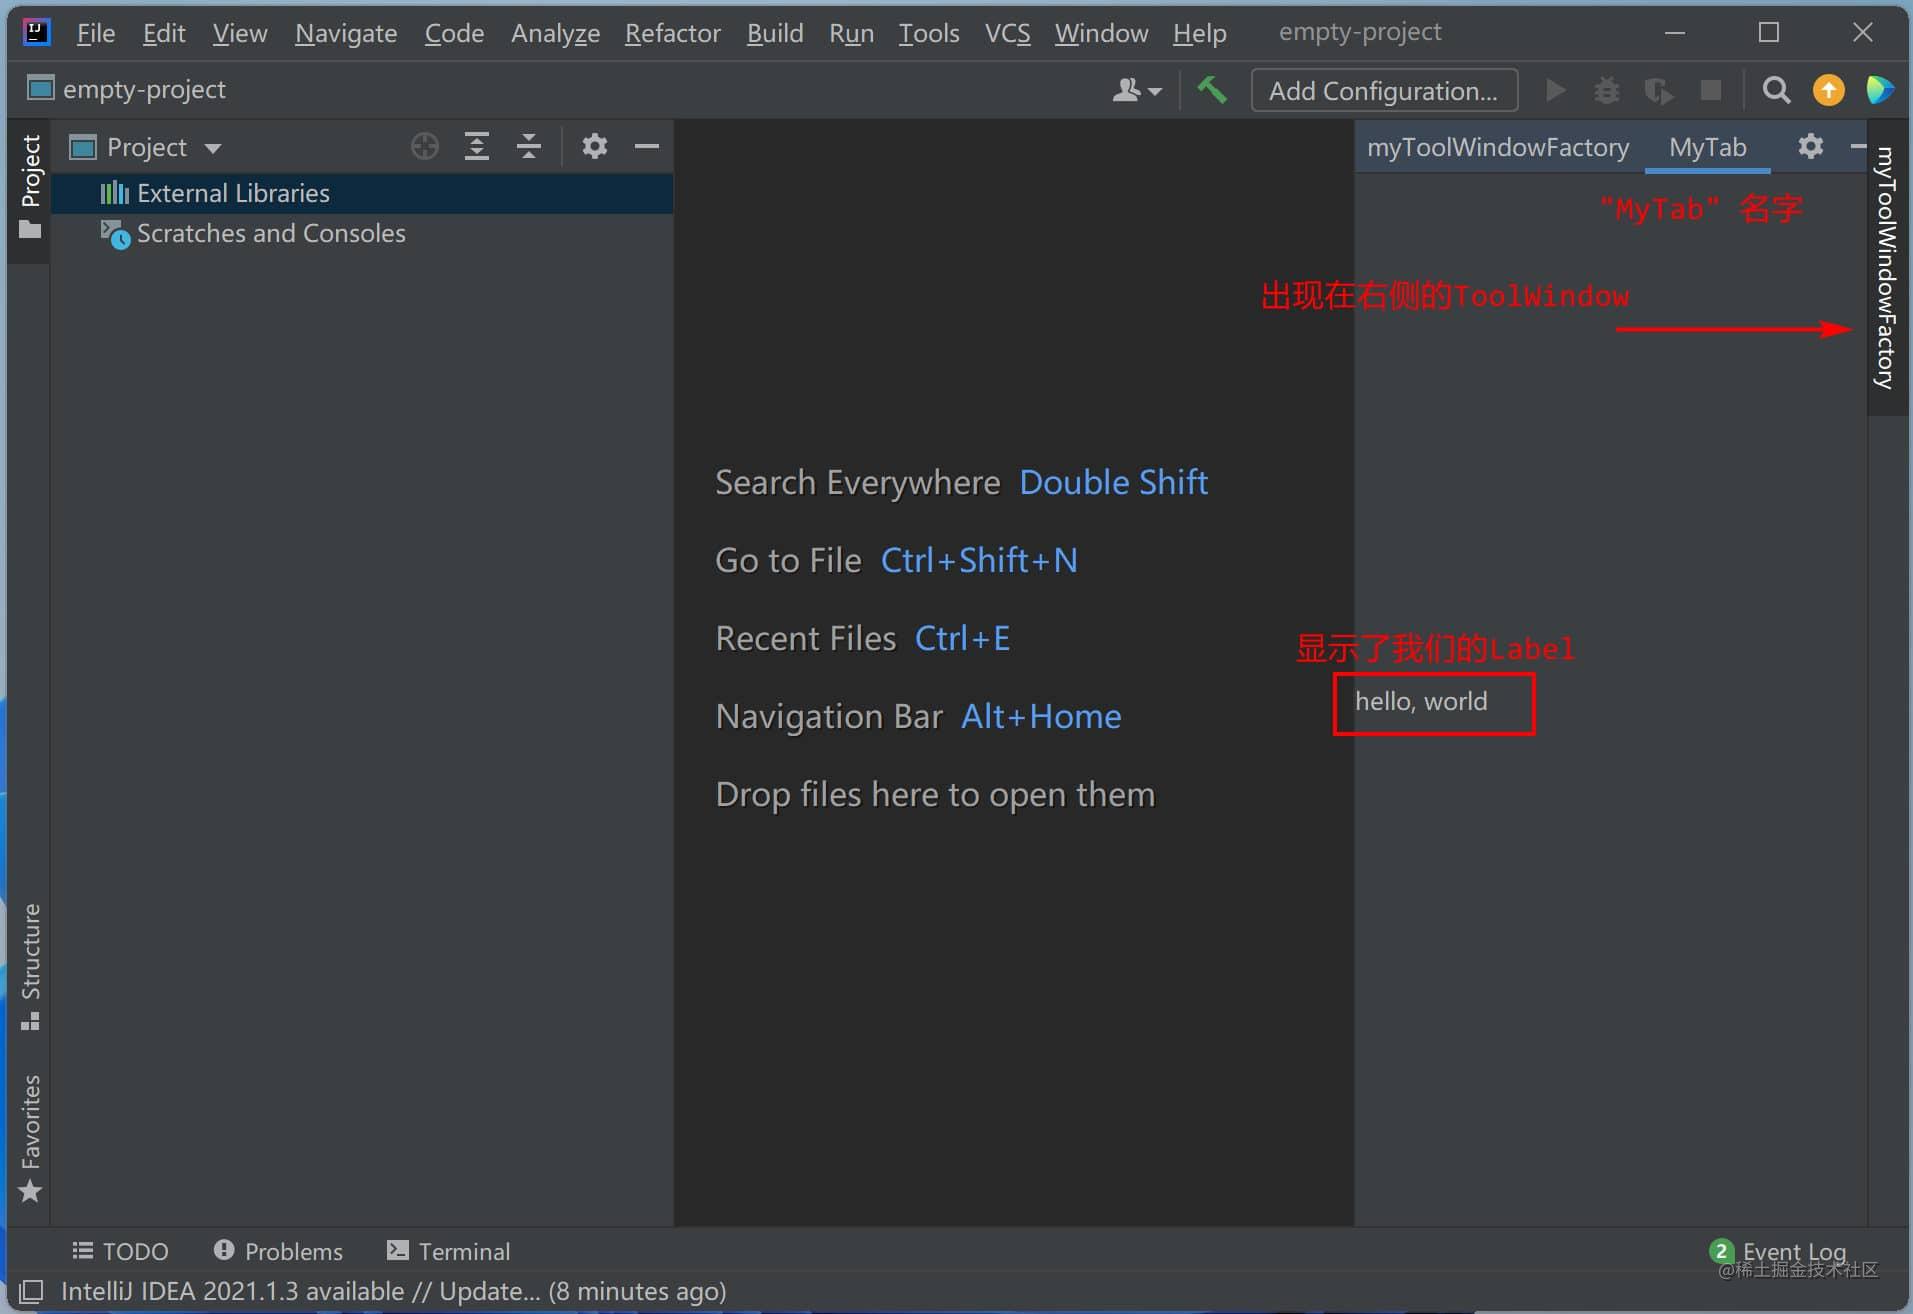Click Add Configuration button
Viewport: 1913px width, 1314px height.
[x=1384, y=91]
